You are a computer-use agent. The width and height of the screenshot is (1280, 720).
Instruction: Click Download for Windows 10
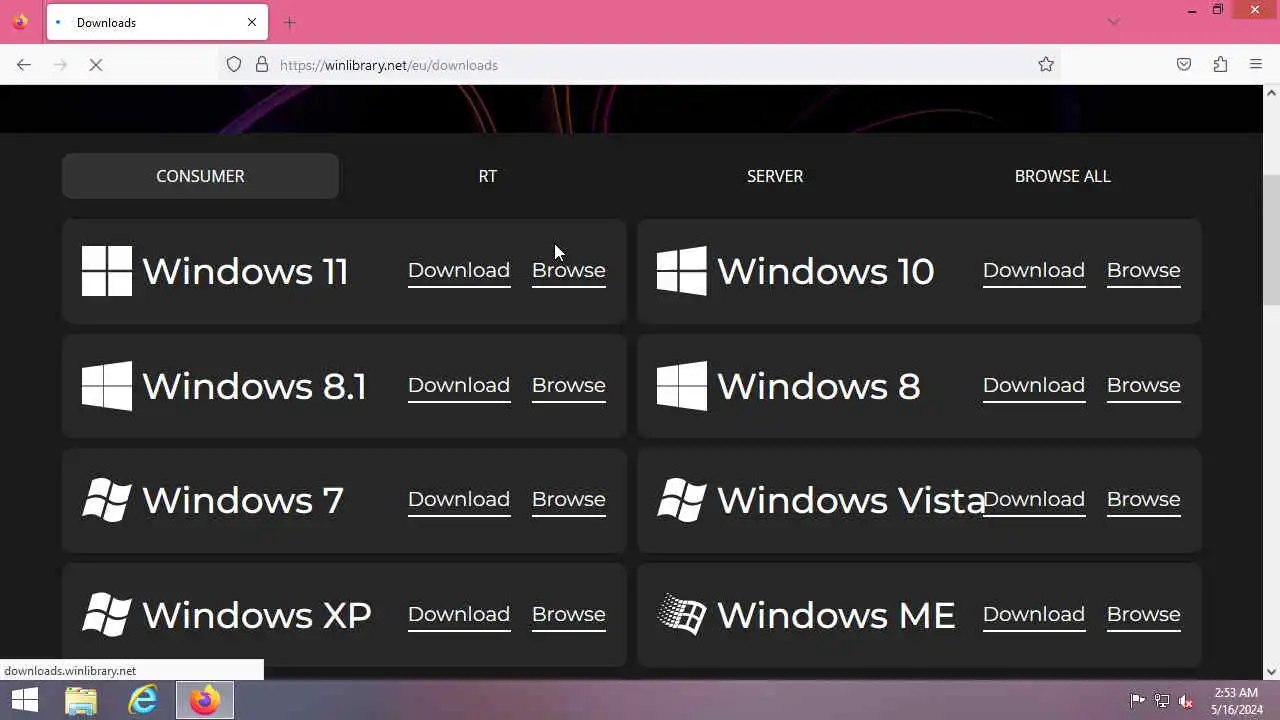coord(1034,271)
